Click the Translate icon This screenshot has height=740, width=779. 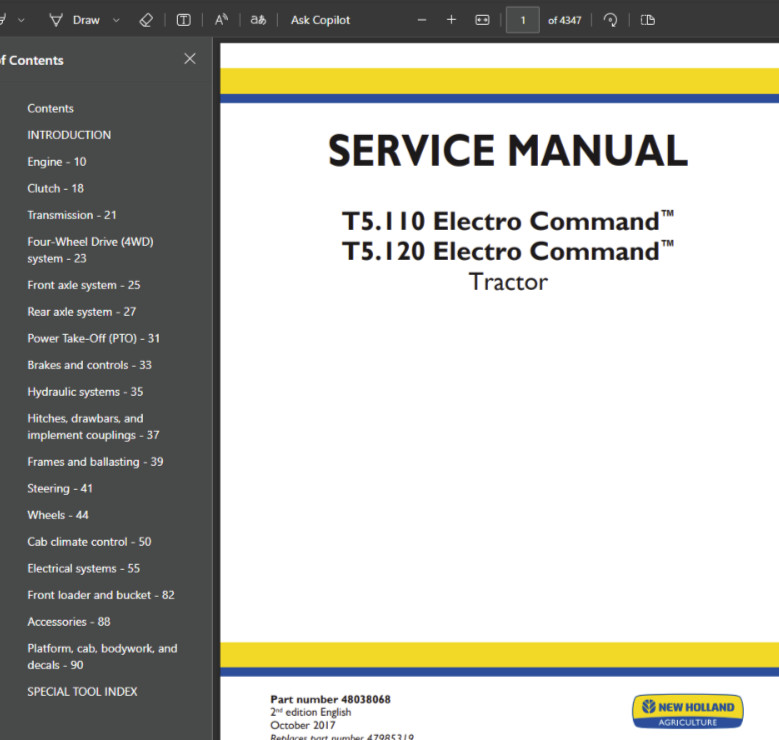pyautogui.click(x=258, y=20)
